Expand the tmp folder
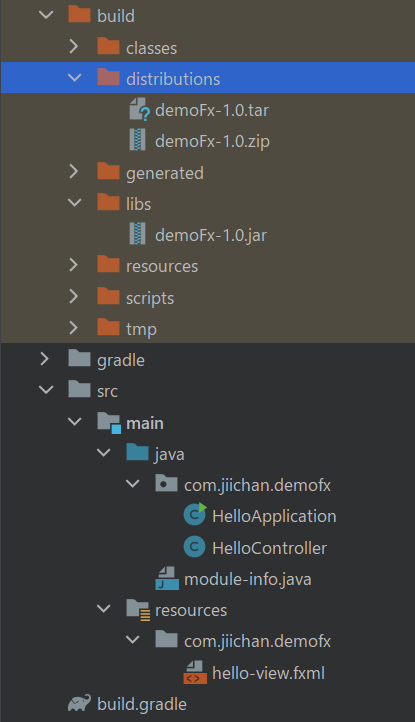The height and width of the screenshot is (722, 415). click(x=74, y=327)
